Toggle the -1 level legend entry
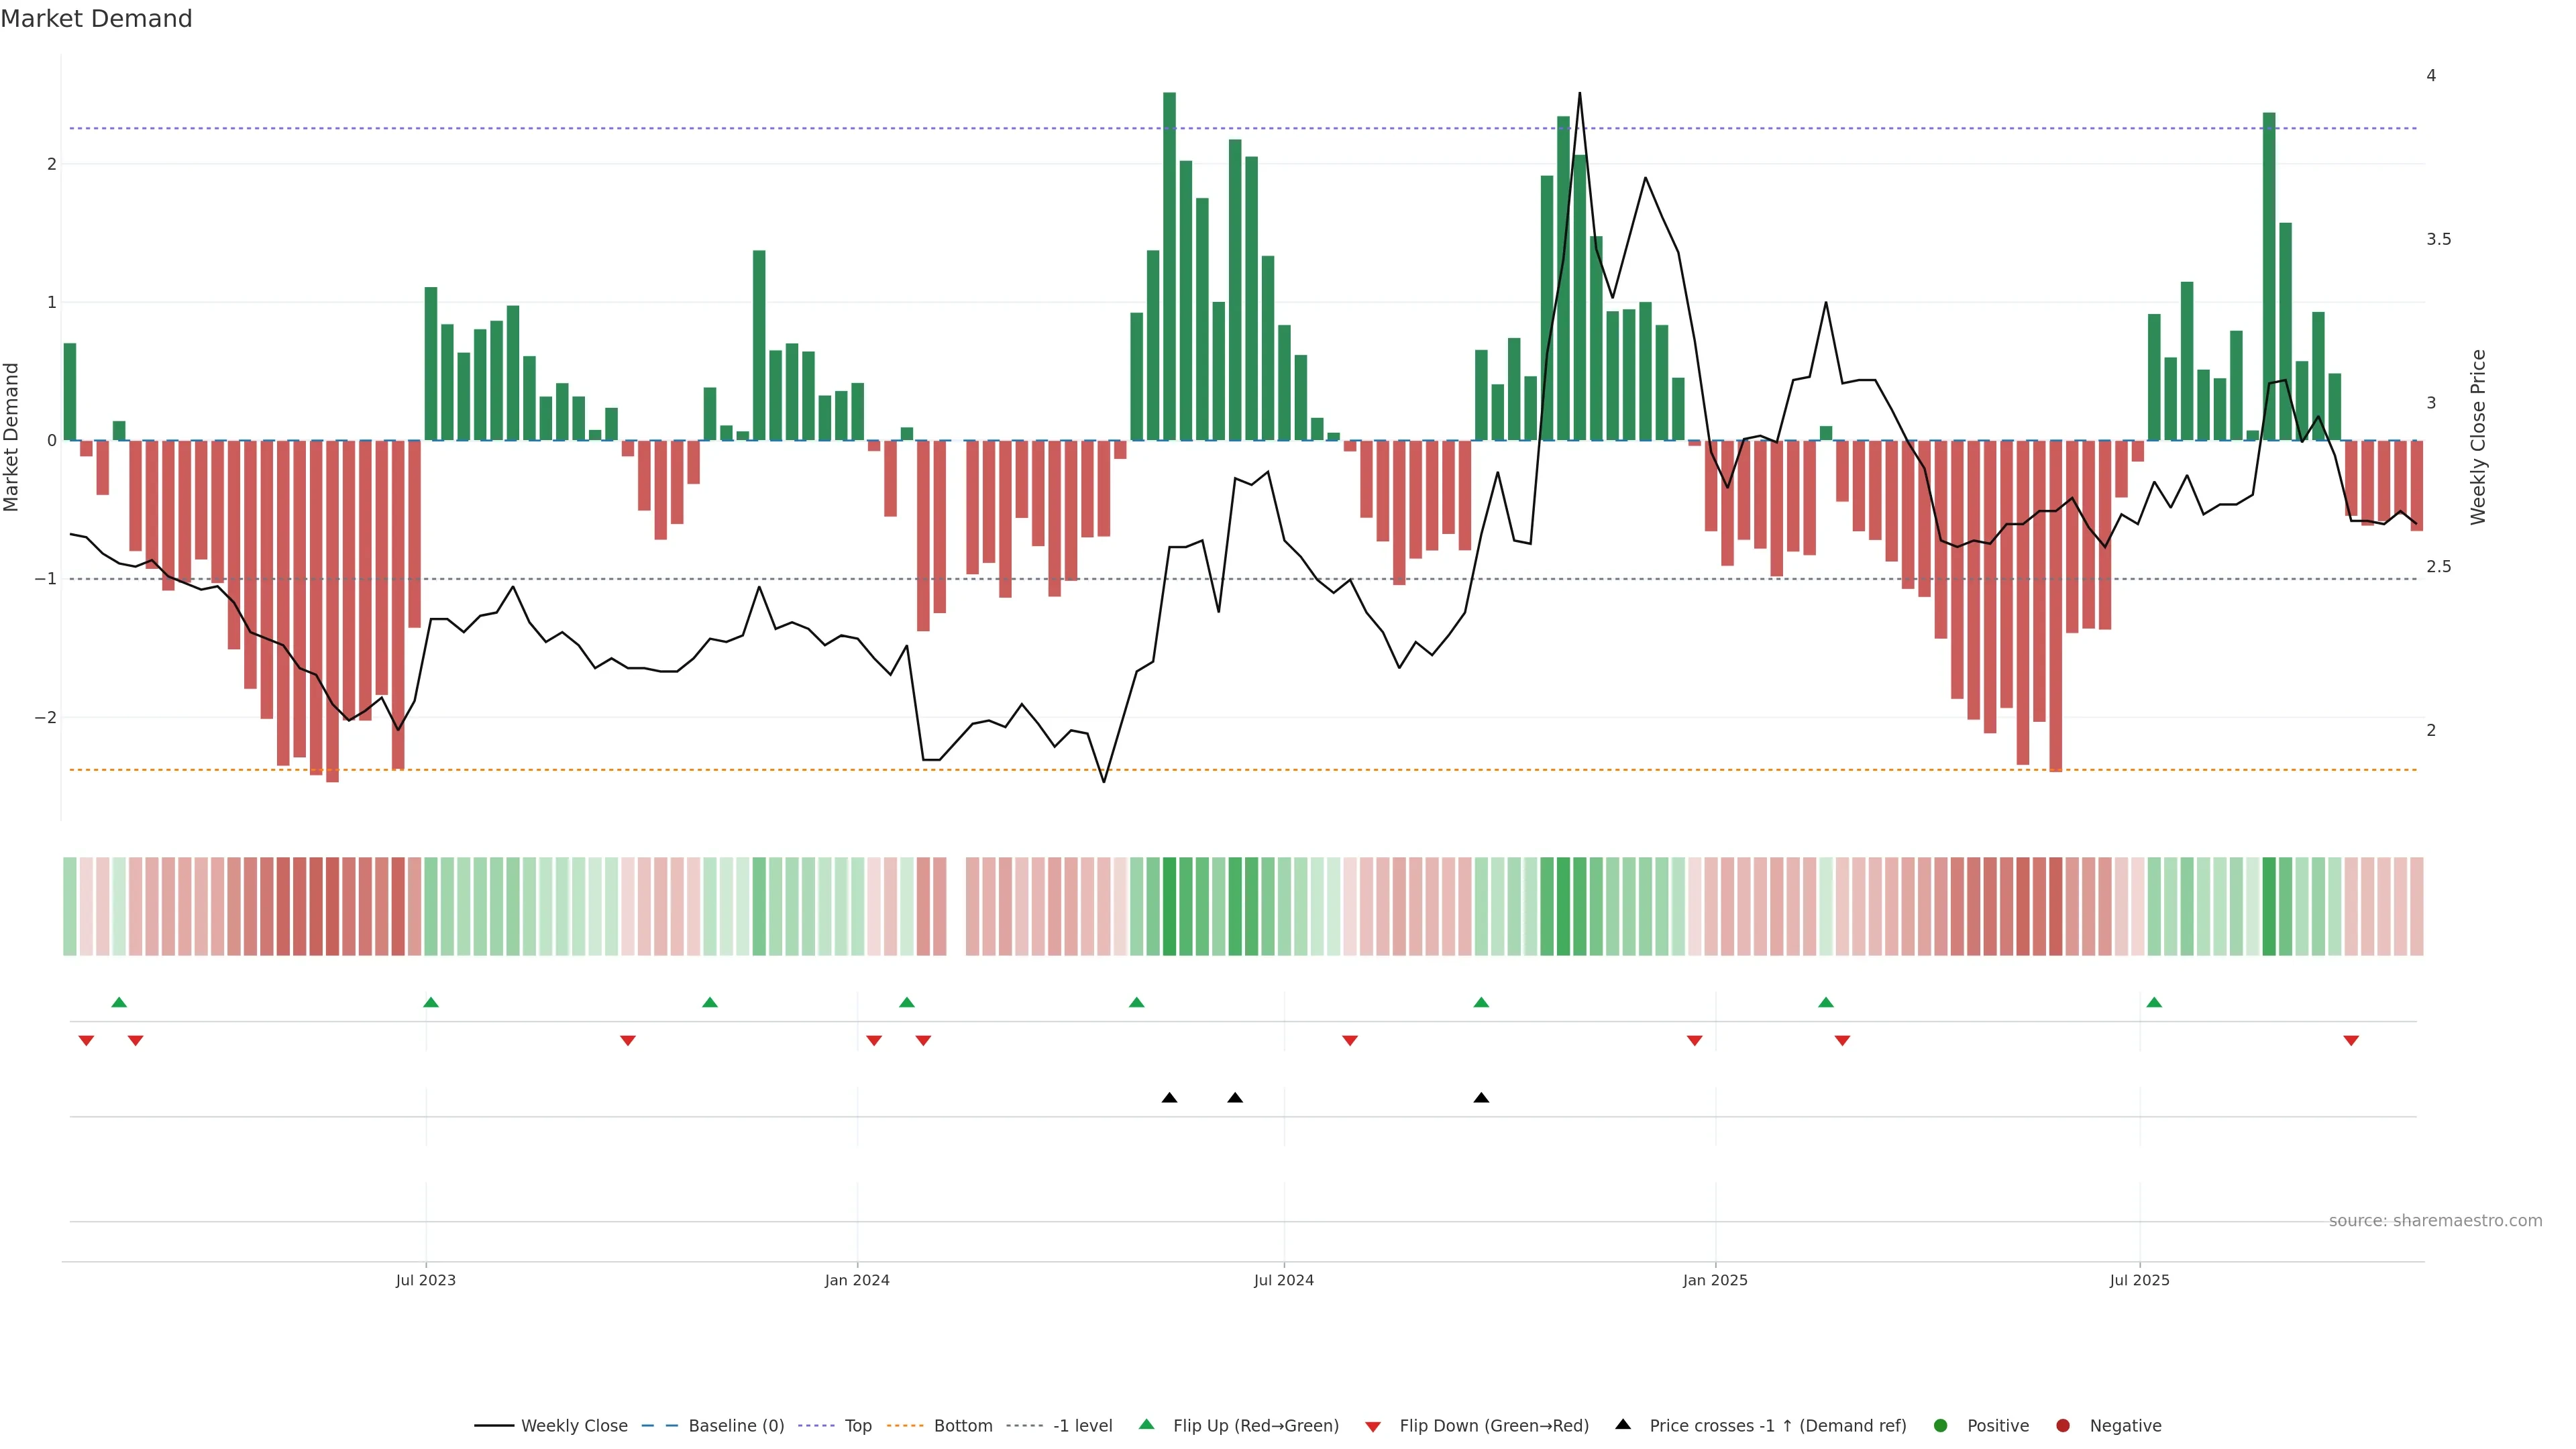 [x=1082, y=1426]
